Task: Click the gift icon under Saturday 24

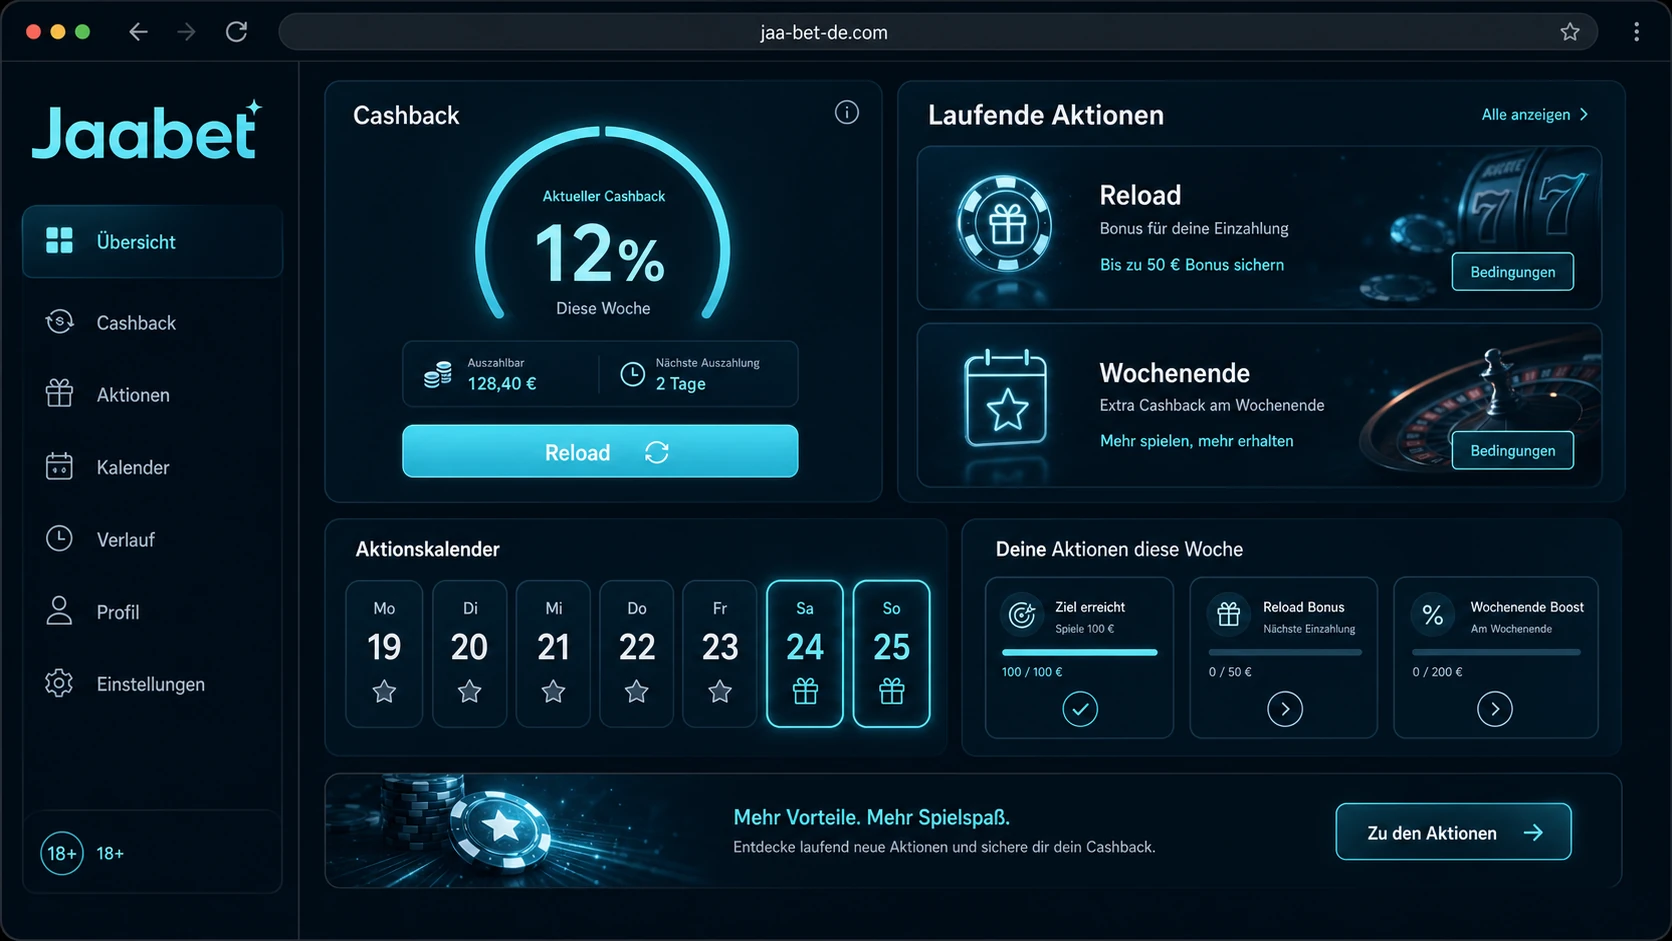Action: [805, 691]
